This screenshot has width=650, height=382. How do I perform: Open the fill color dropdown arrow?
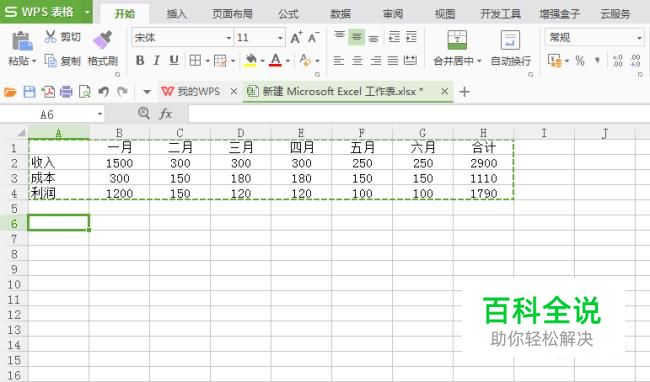(x=262, y=61)
